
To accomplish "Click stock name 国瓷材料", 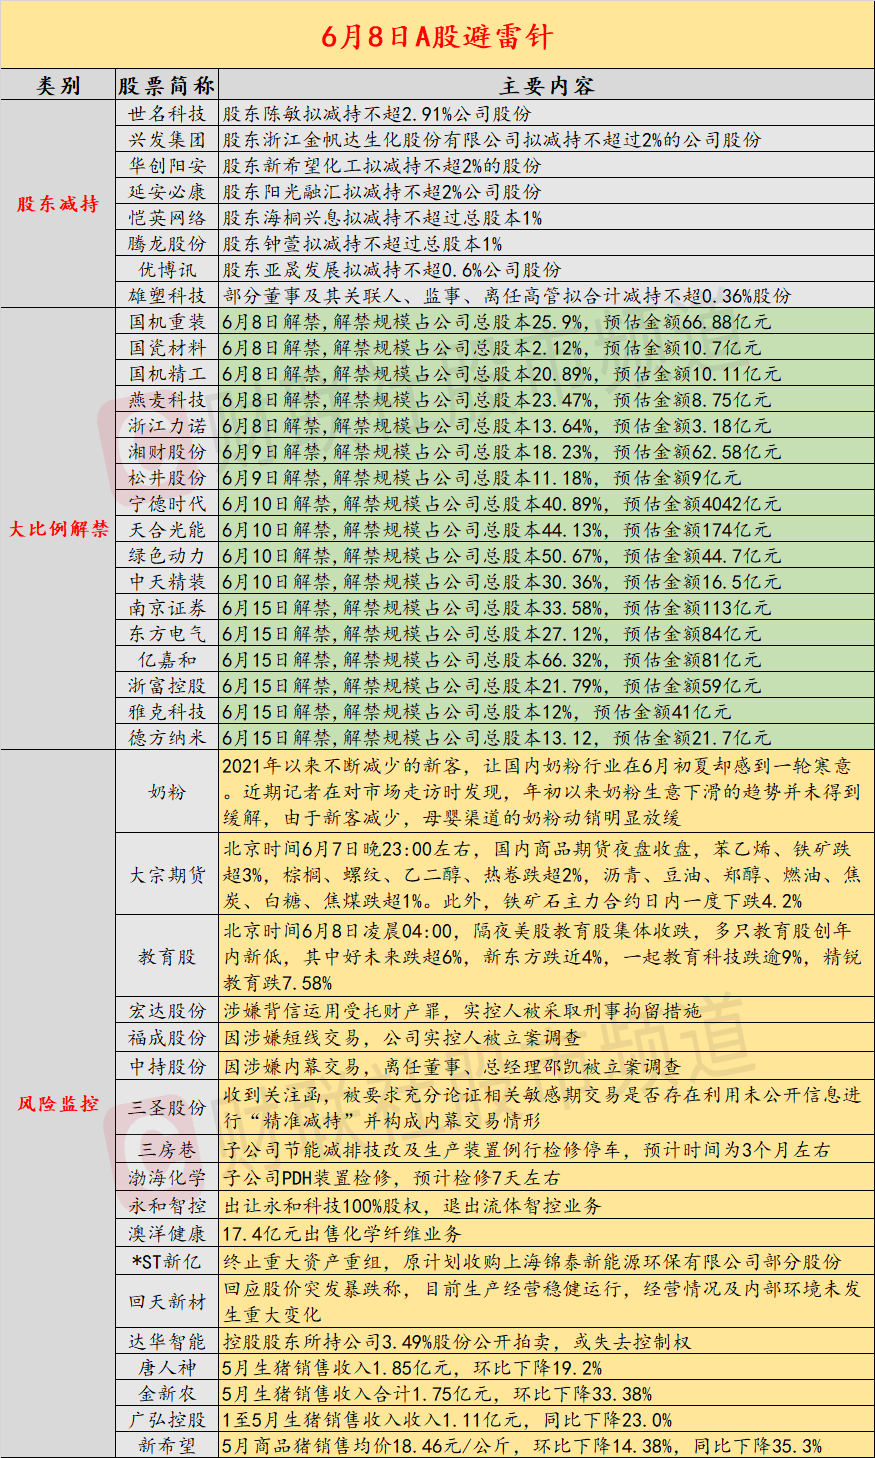I will point(167,348).
